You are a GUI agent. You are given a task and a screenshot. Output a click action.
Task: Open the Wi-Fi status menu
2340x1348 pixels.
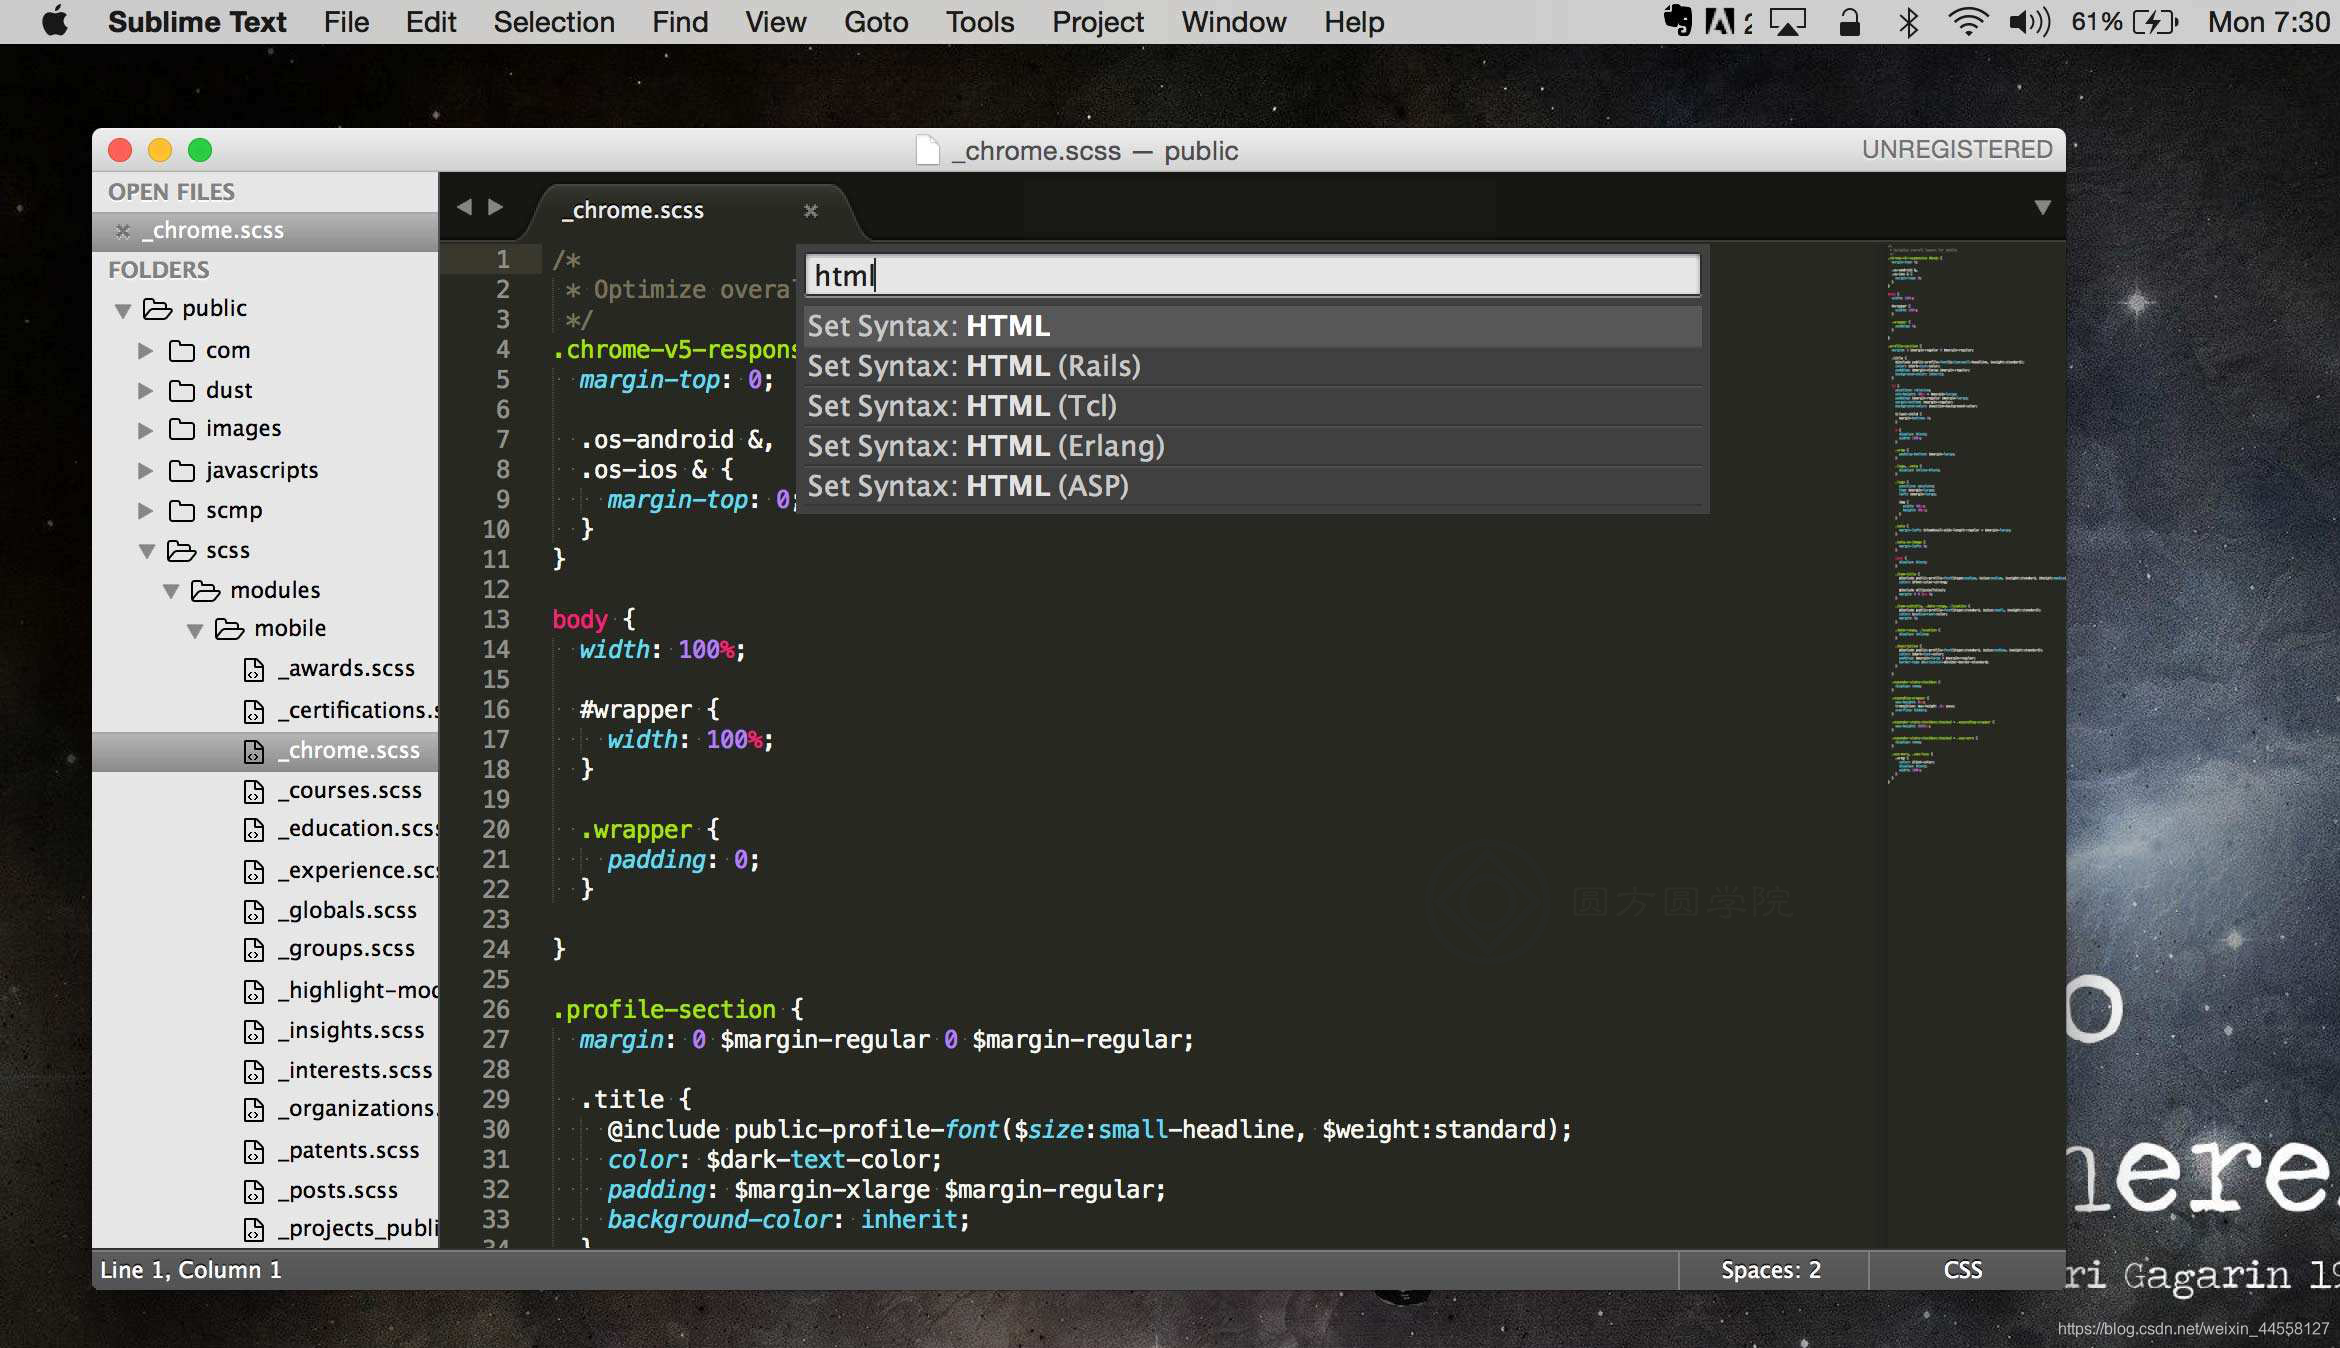pos(1967,21)
